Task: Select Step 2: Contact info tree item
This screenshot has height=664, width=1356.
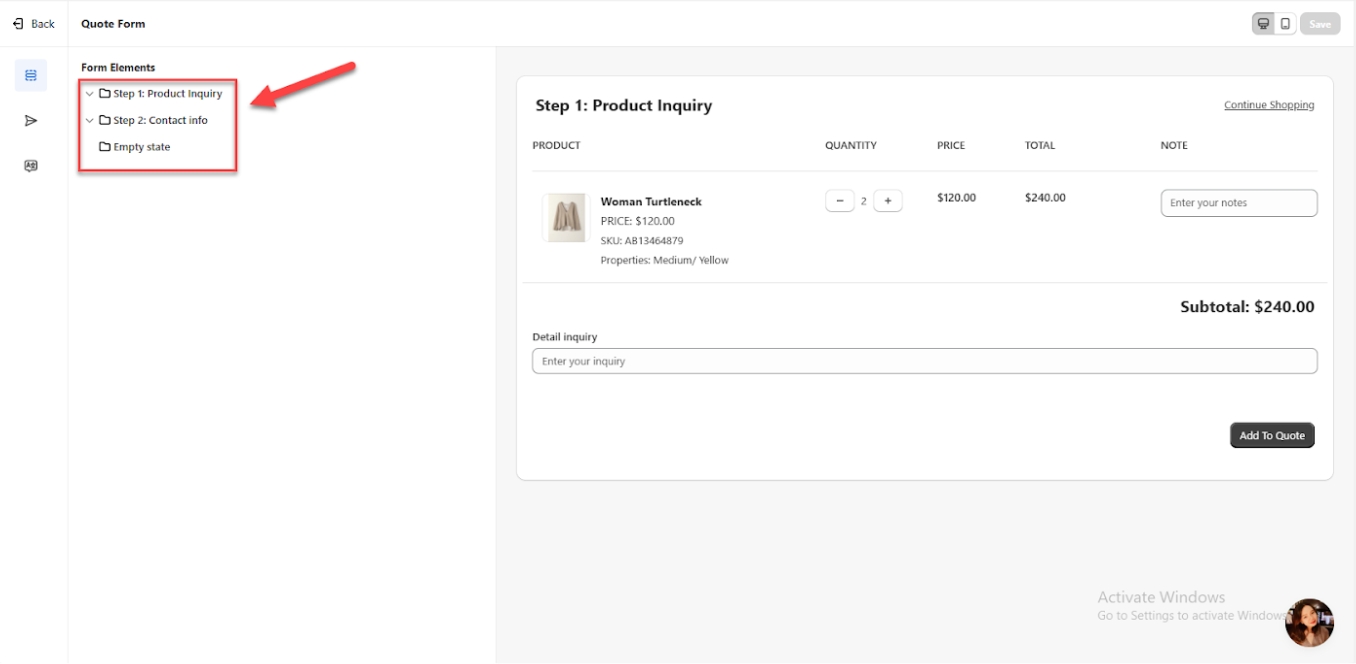Action: [160, 121]
